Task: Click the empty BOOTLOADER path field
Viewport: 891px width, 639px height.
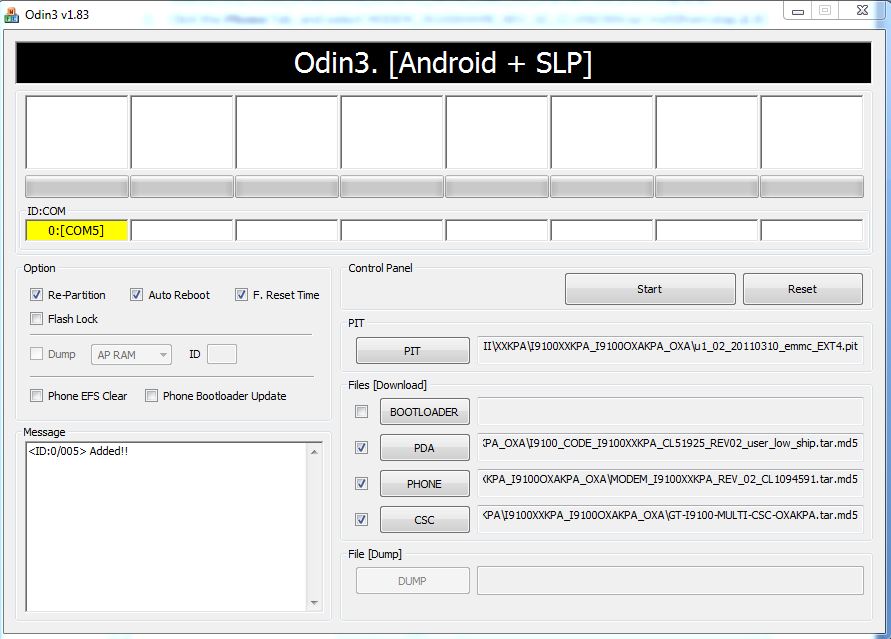Action: (670, 411)
